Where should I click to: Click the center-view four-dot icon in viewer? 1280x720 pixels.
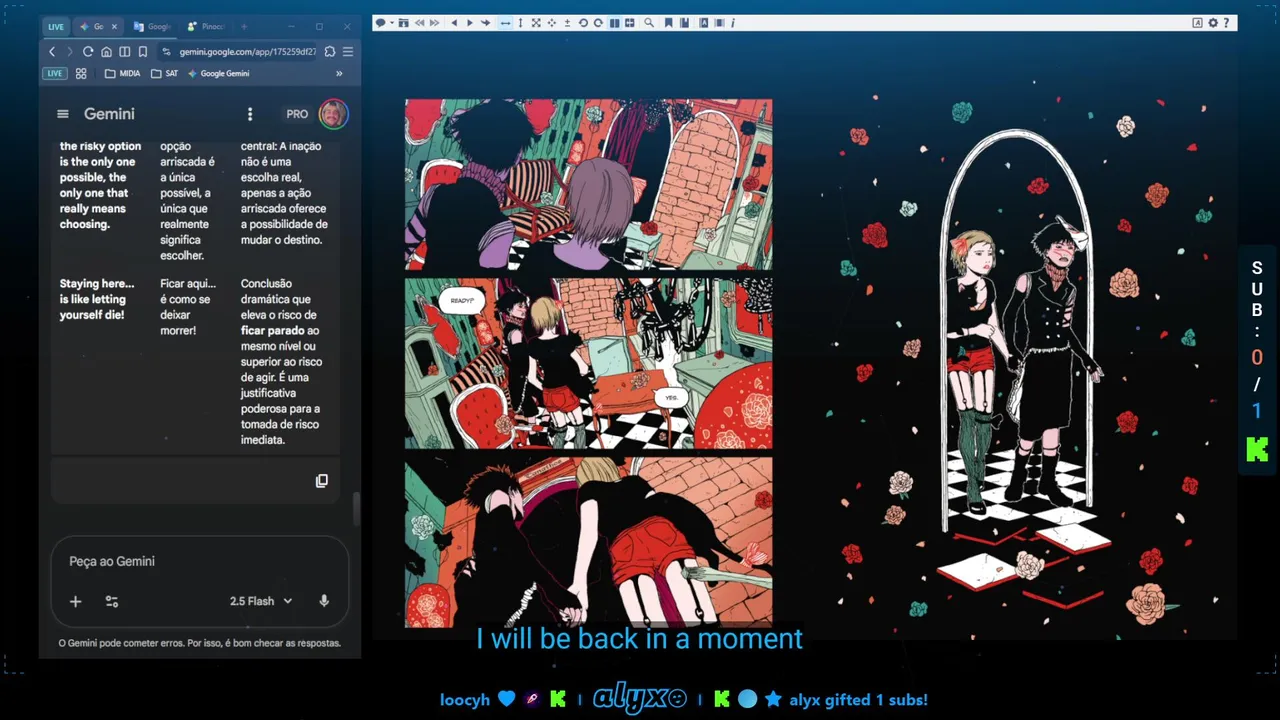(x=551, y=23)
